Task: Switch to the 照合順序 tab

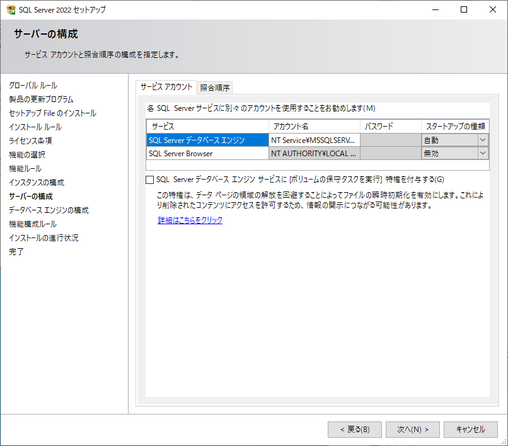Action: pos(215,88)
